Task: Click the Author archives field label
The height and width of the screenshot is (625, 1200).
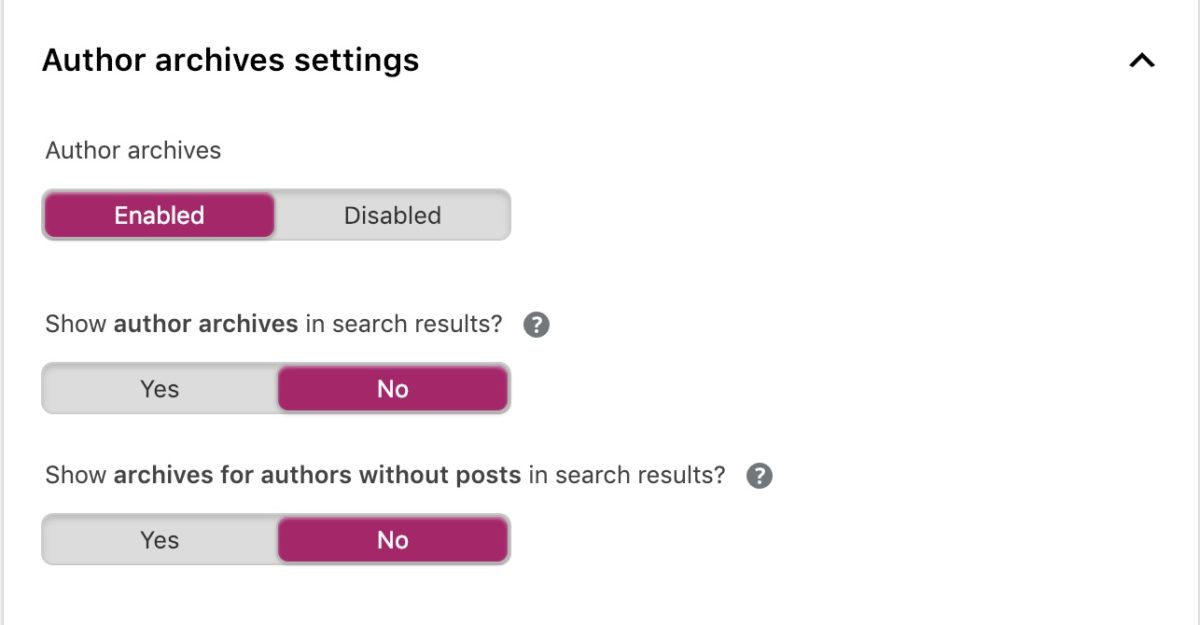Action: coord(133,151)
